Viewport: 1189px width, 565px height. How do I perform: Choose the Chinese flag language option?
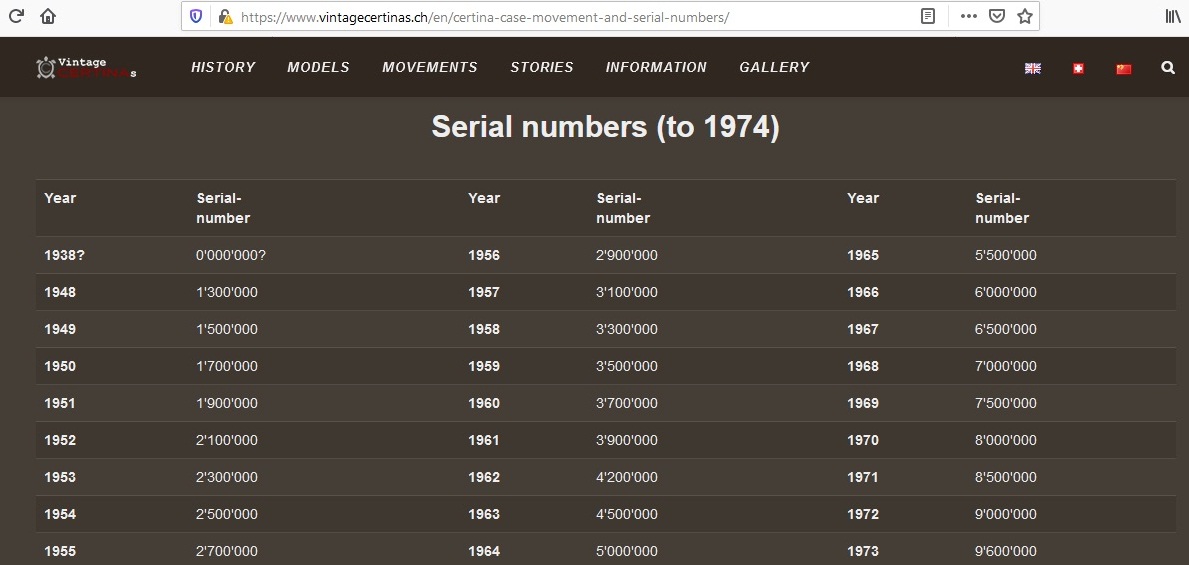point(1123,68)
